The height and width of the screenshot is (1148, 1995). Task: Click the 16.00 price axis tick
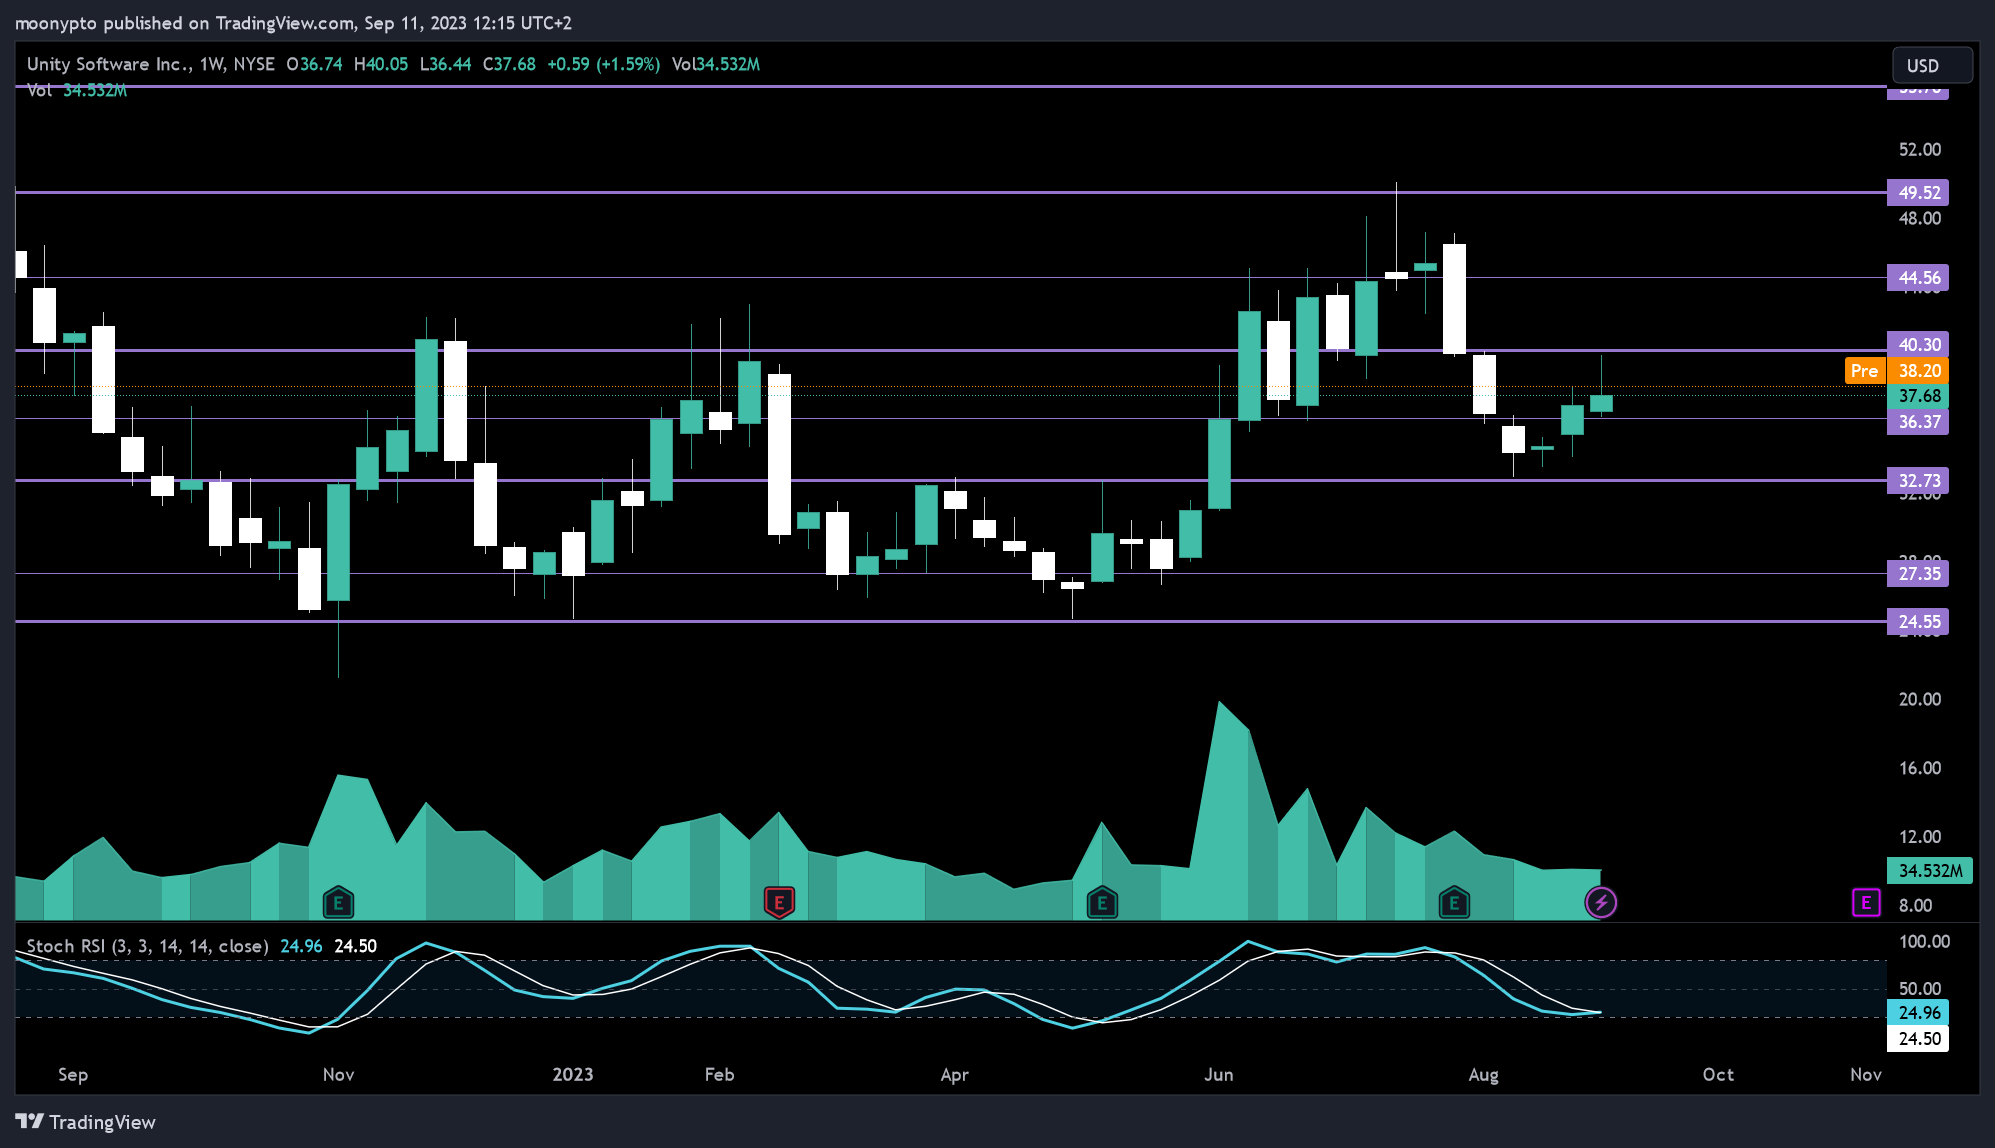(x=1920, y=769)
